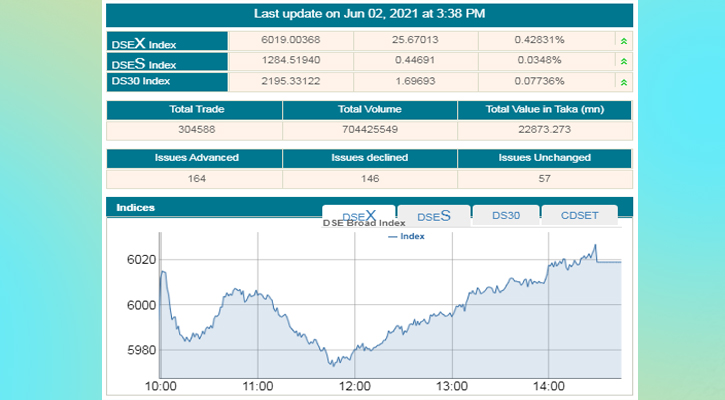This screenshot has height=400, width=725.
Task: Click the Total Value in Taka header
Action: [545, 110]
